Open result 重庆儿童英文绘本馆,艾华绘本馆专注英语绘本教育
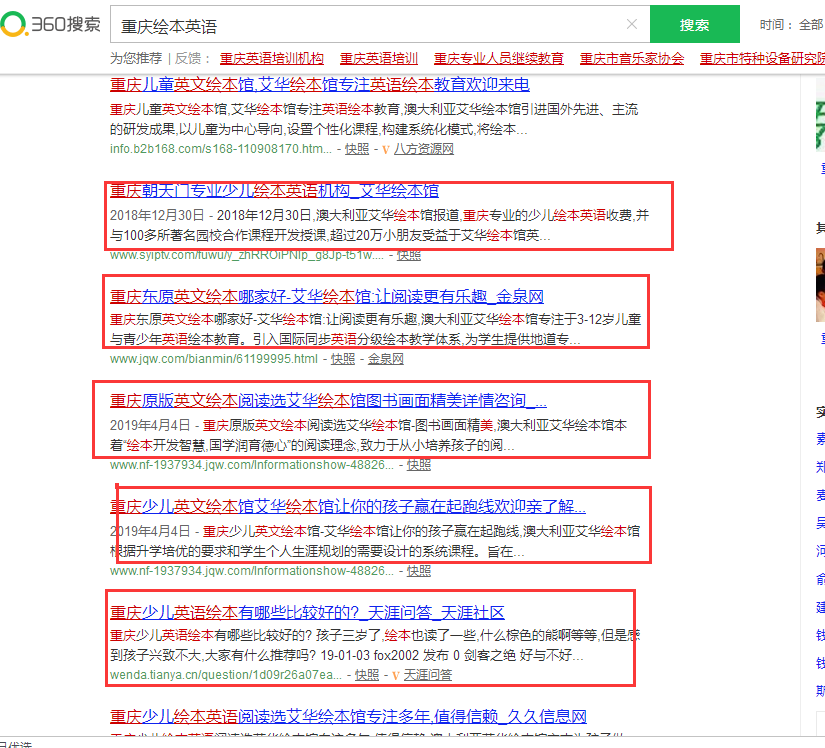The width and height of the screenshot is (825, 748). (320, 84)
